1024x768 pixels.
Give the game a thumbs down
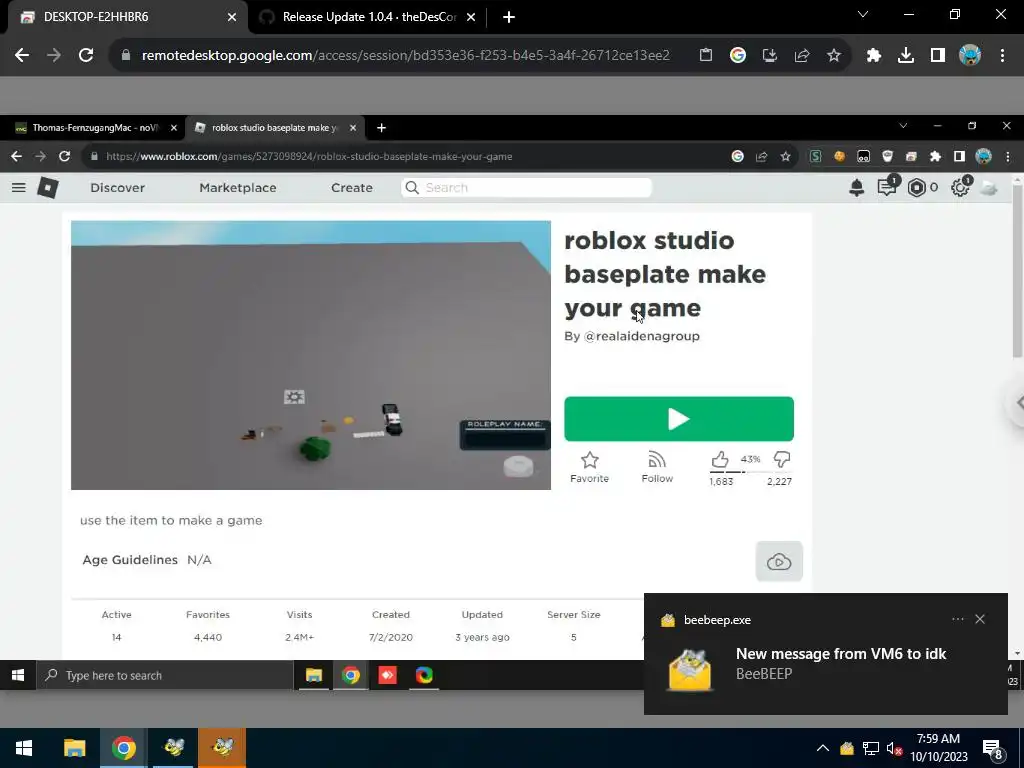coord(781,460)
